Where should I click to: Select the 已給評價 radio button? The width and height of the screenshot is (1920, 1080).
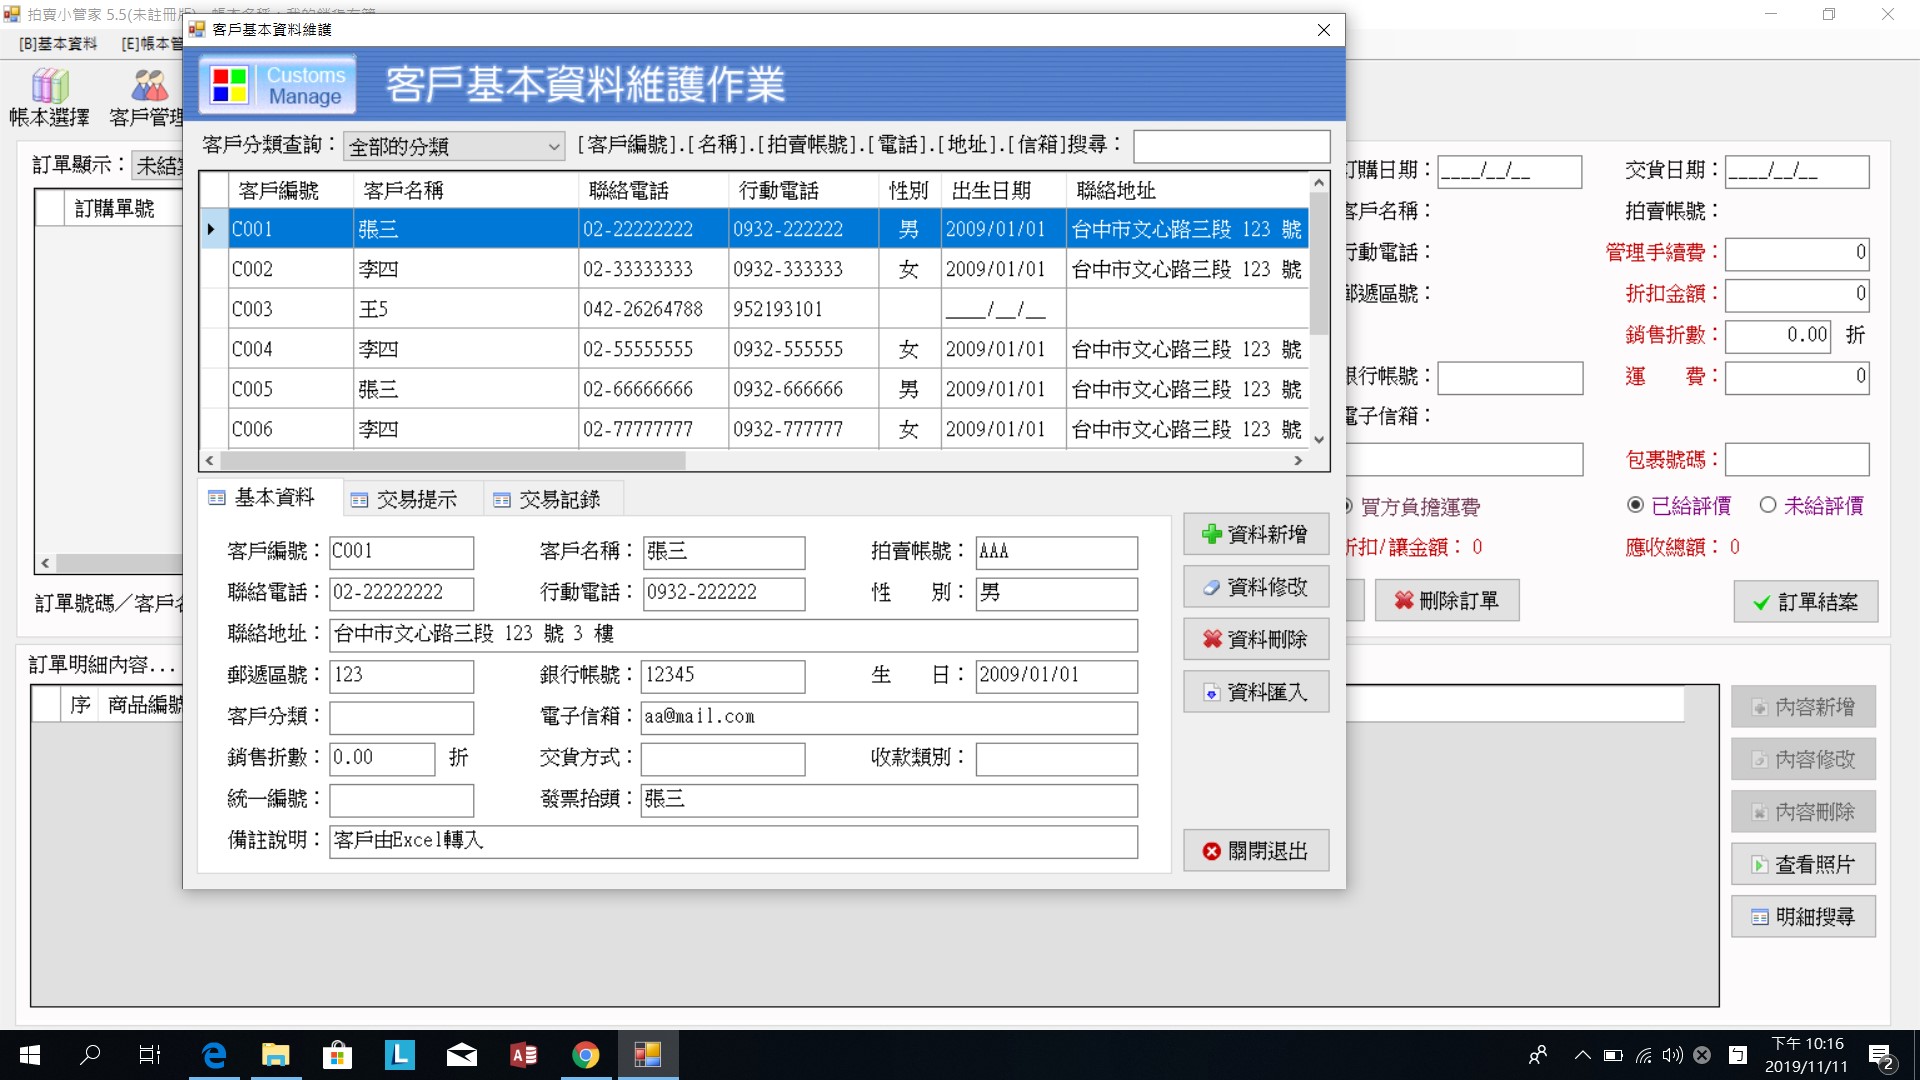[x=1636, y=505]
